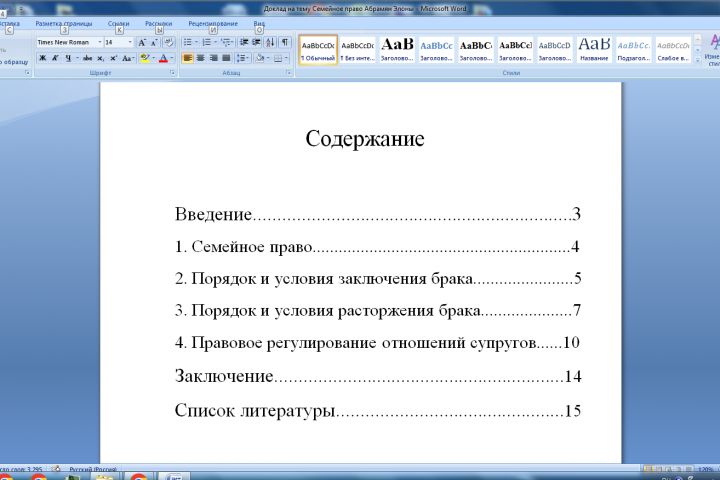Expand borders dropdown arrow
The height and width of the screenshot is (480, 720).
tap(287, 58)
